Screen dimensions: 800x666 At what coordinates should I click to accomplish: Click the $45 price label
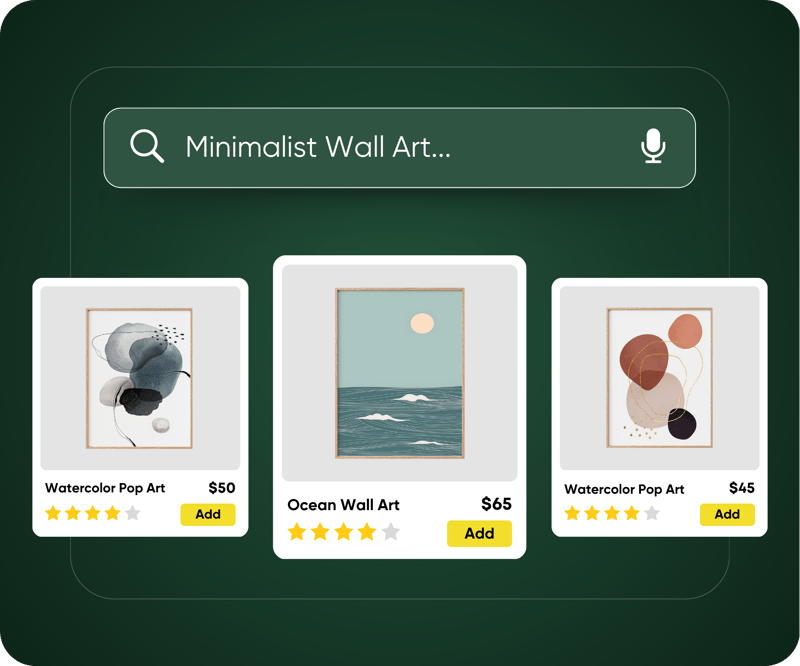[742, 488]
